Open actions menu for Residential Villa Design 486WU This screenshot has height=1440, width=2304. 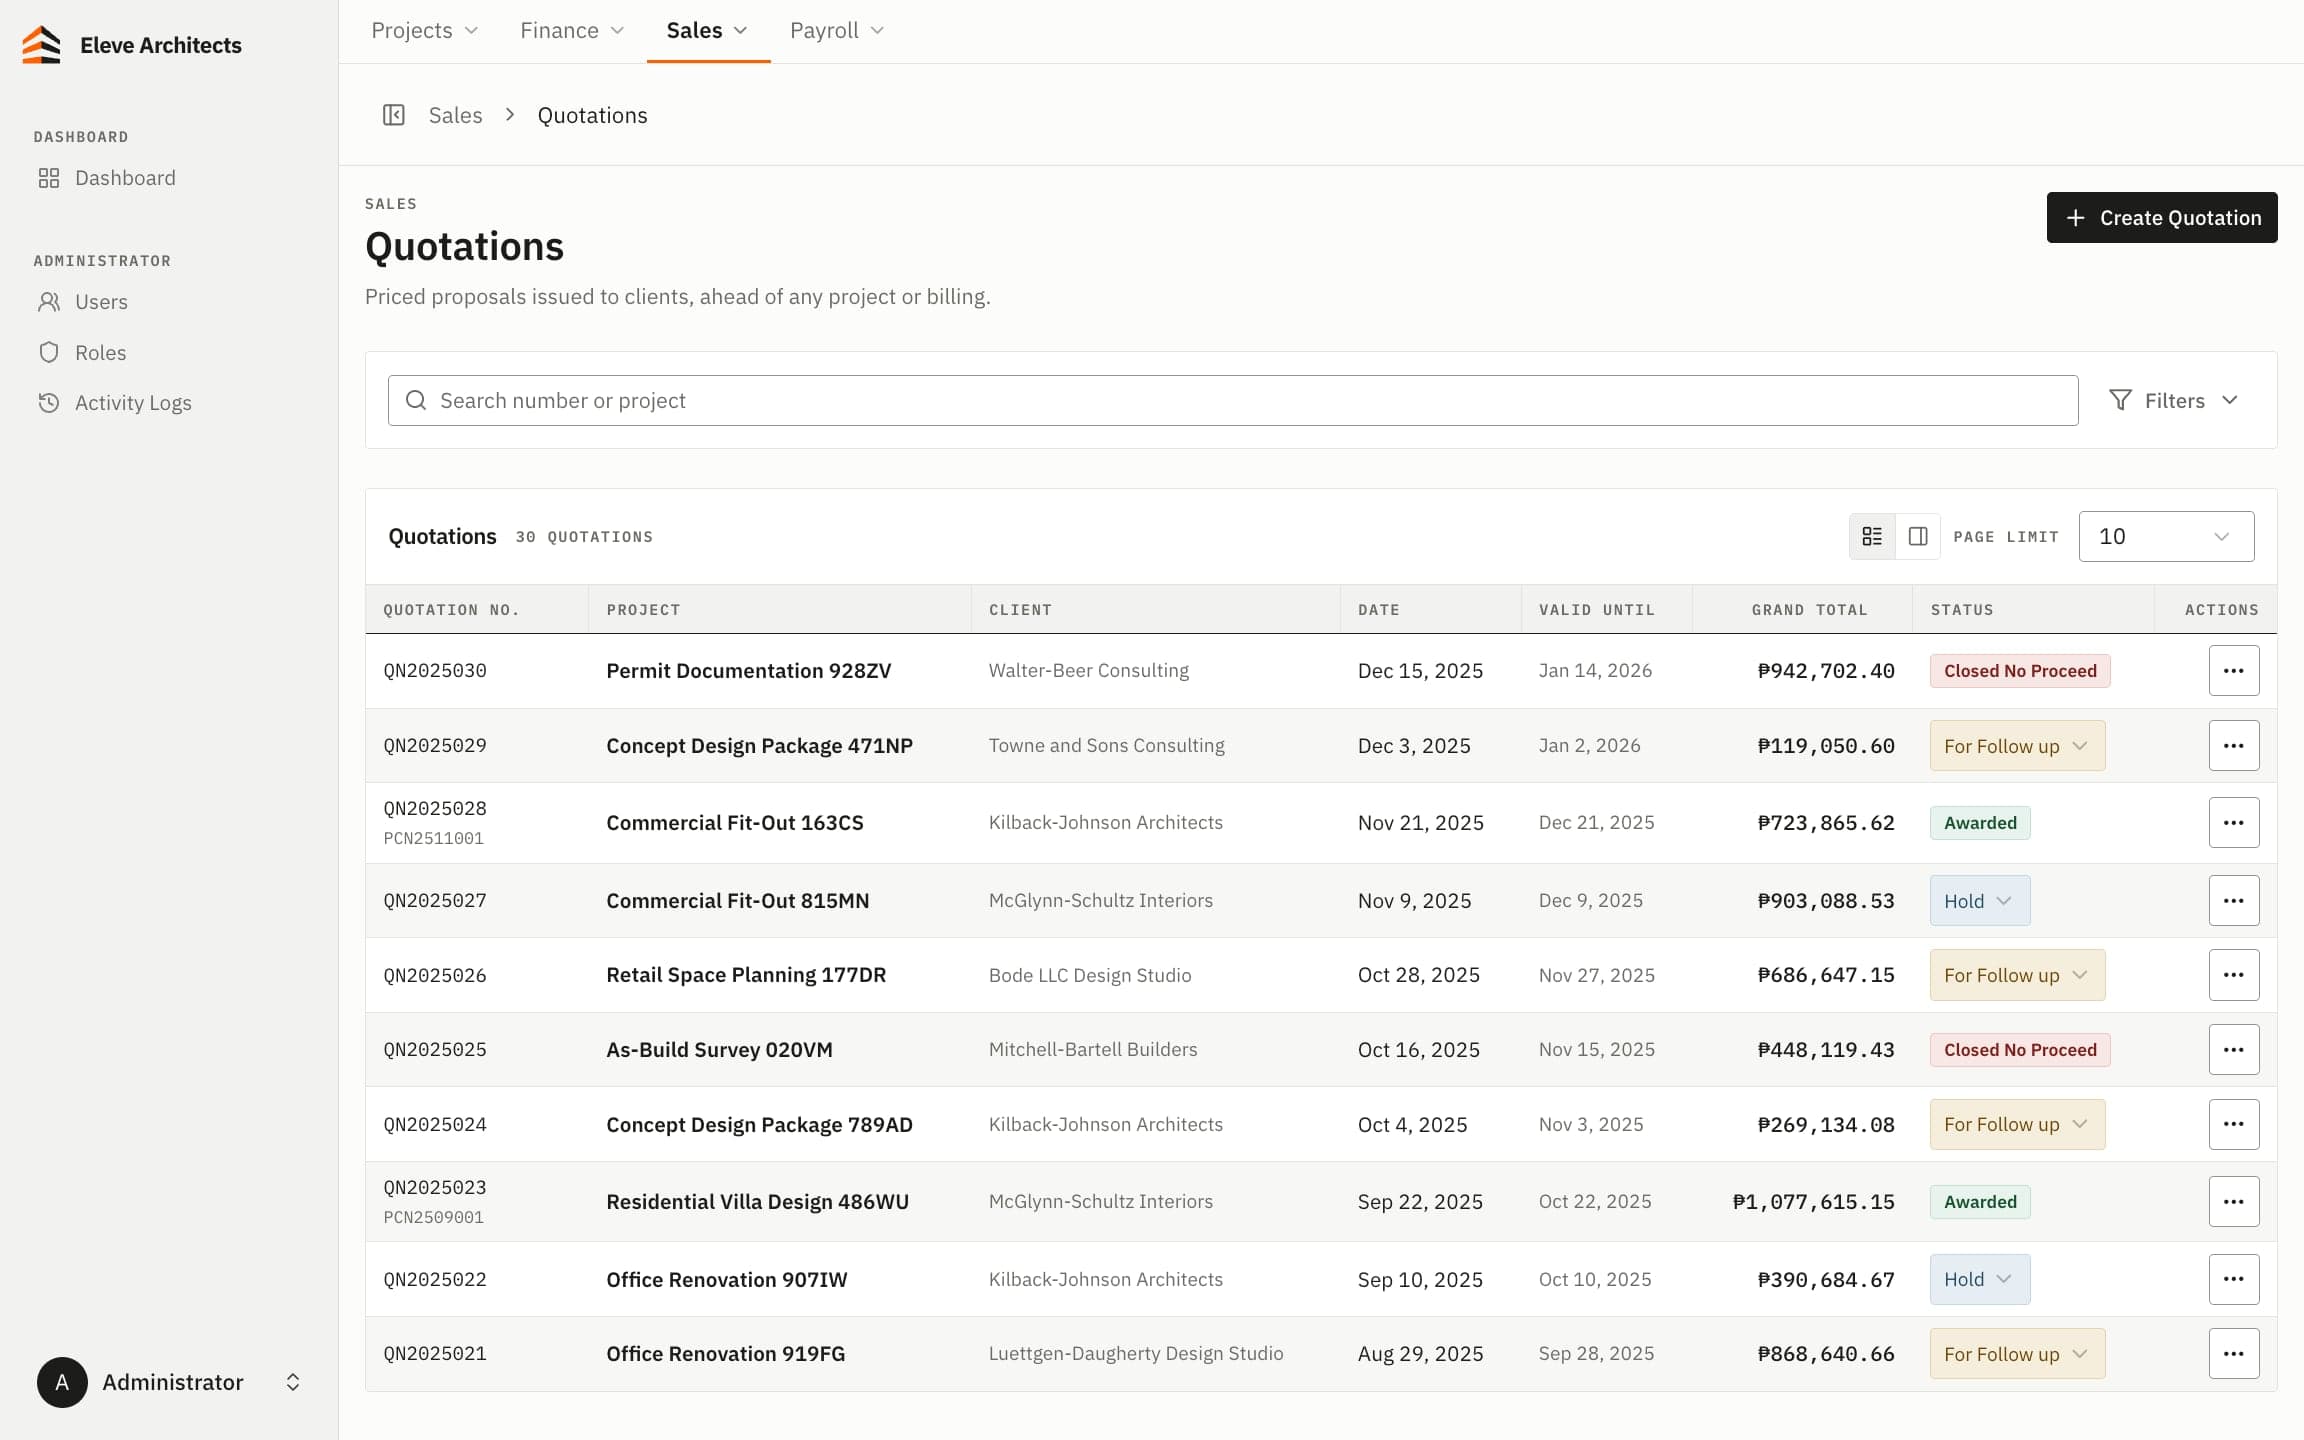[x=2234, y=1202]
